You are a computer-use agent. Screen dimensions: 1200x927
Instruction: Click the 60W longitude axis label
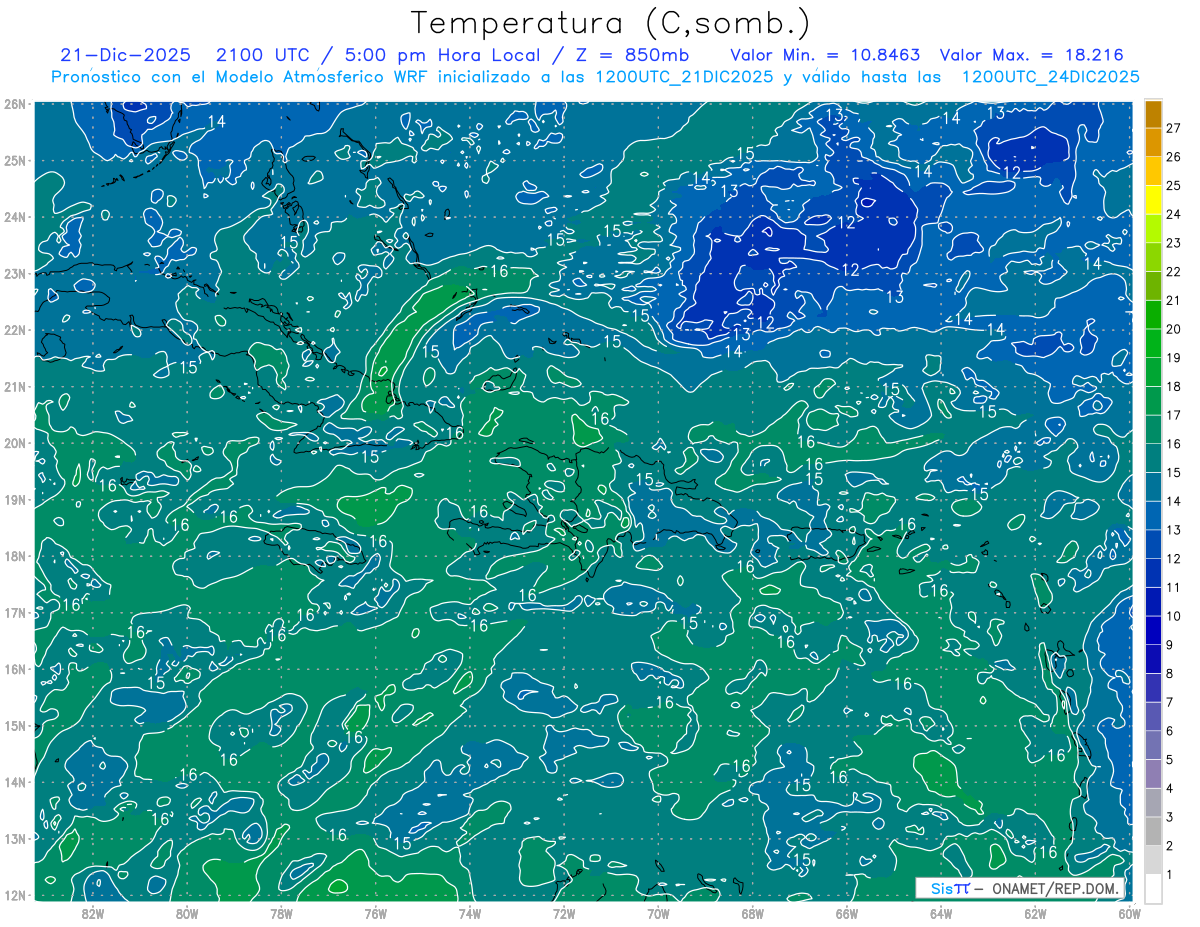pyautogui.click(x=1129, y=912)
